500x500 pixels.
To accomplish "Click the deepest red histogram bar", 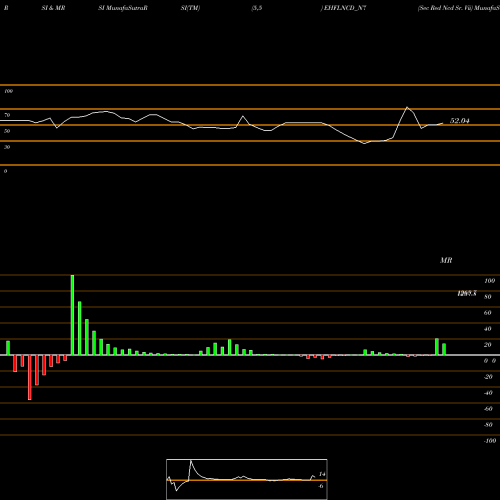I will 30,377.
